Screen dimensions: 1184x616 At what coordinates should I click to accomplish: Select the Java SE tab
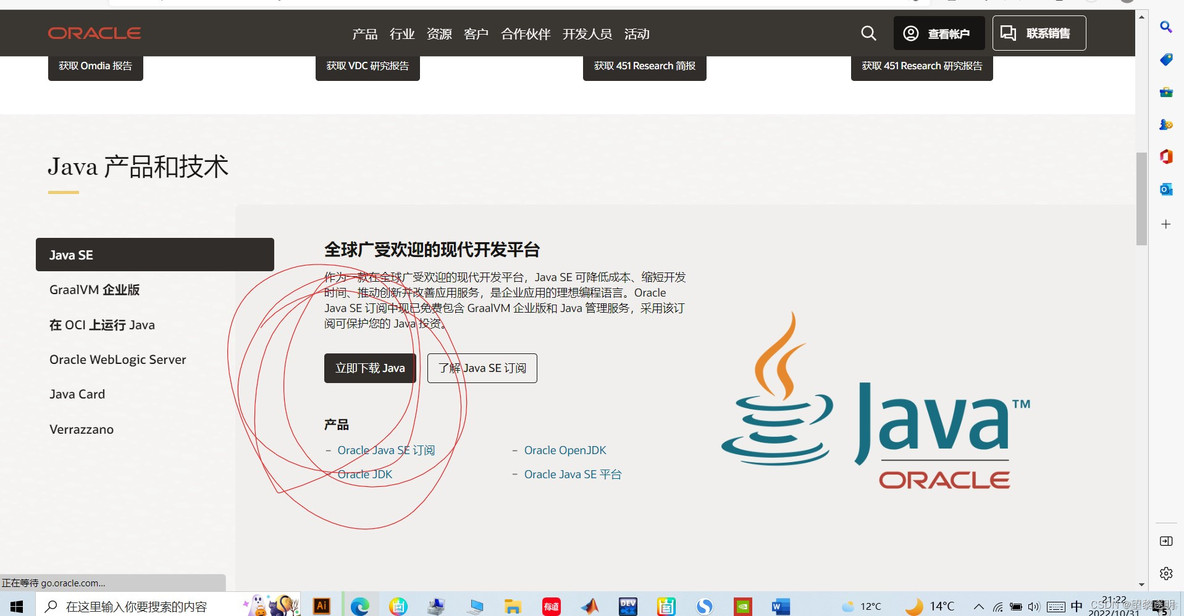pos(155,254)
